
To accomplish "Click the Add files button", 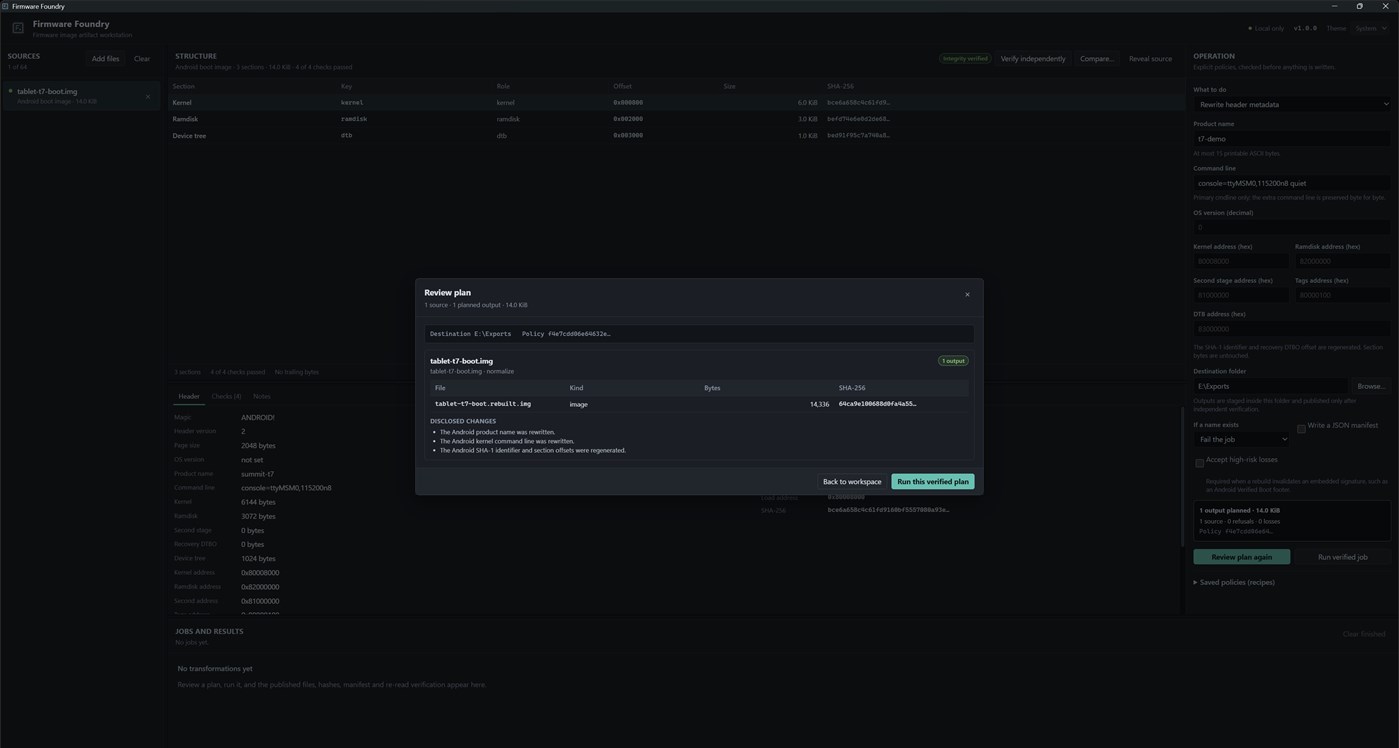I will (x=105, y=59).
